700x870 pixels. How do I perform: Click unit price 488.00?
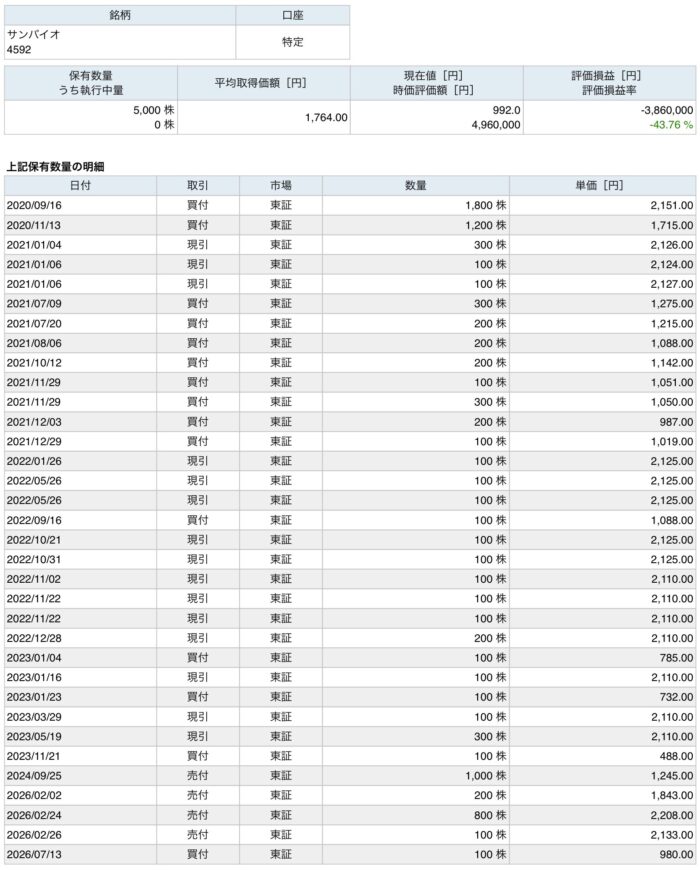[676, 756]
